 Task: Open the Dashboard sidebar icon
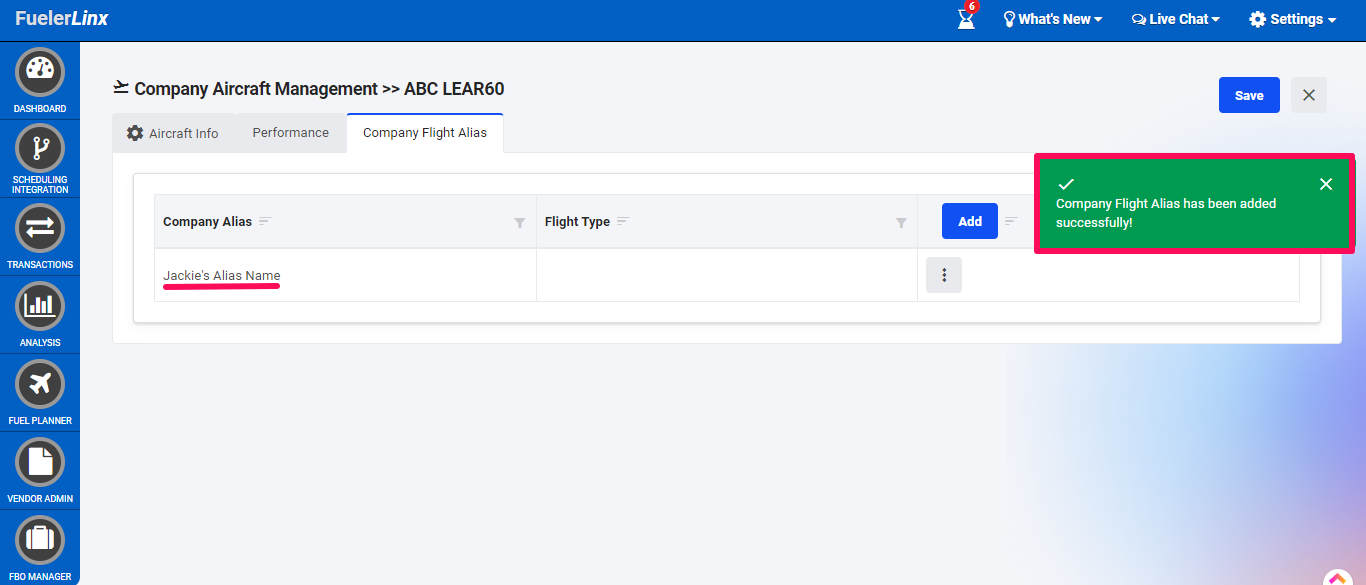tap(40, 73)
